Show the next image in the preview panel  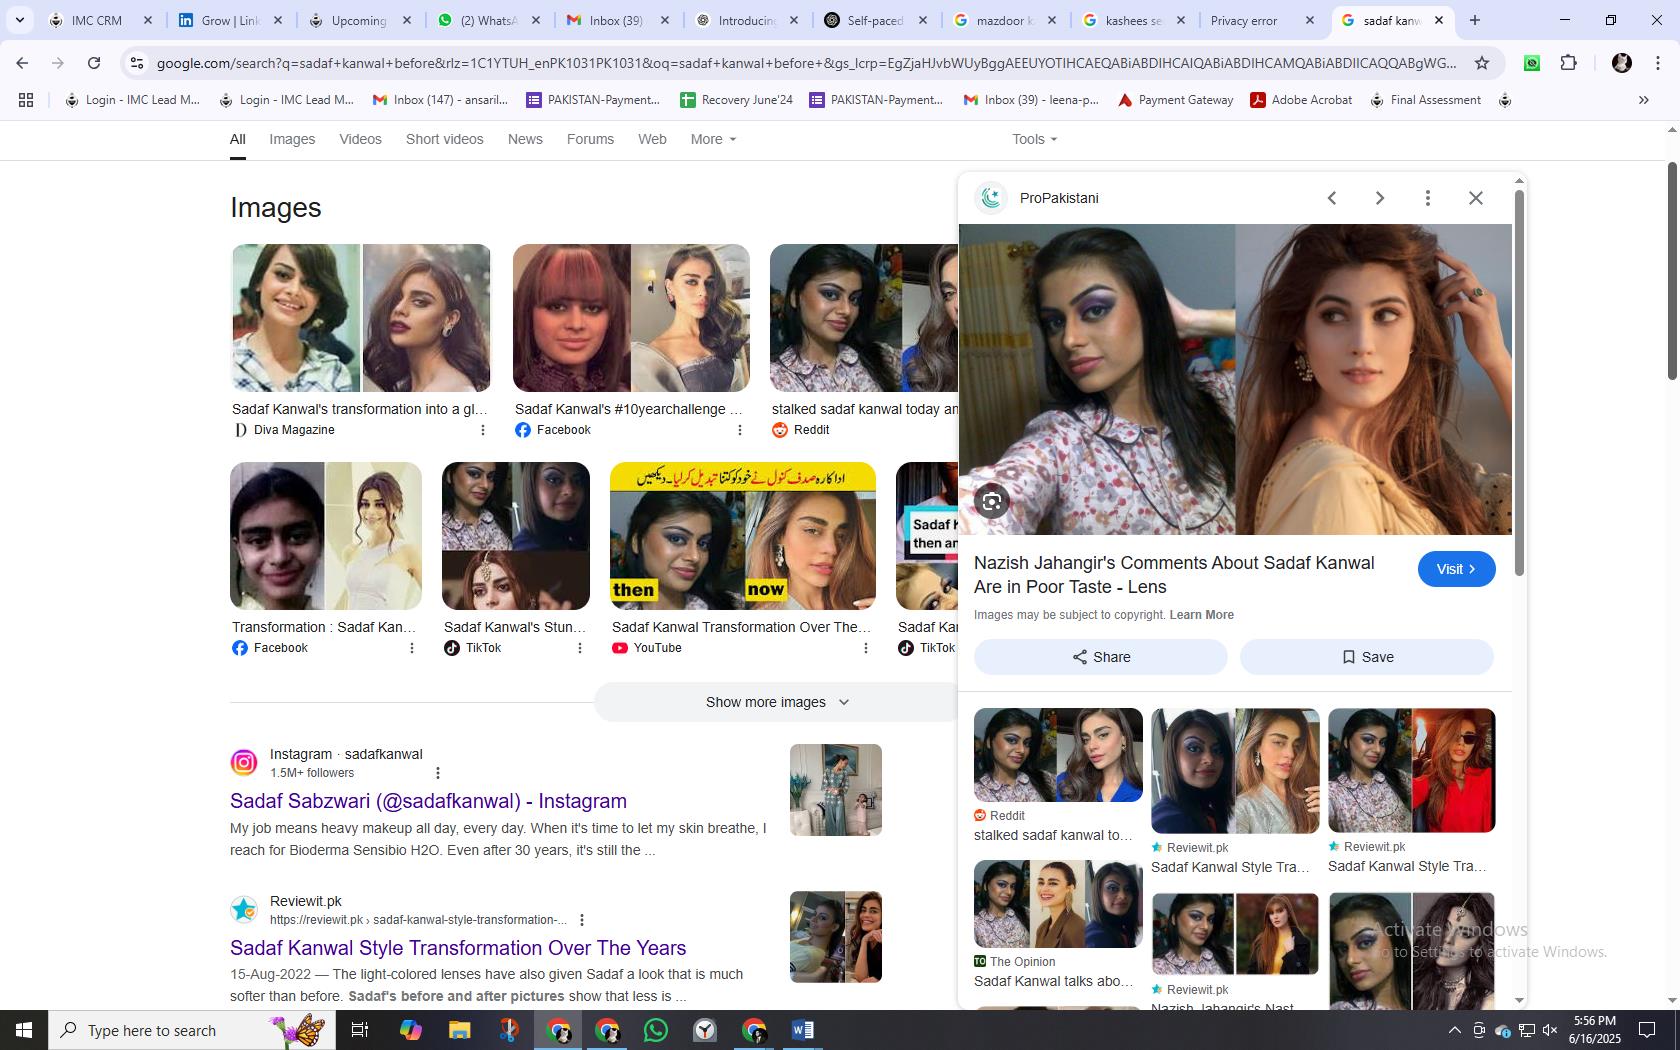1380,198
